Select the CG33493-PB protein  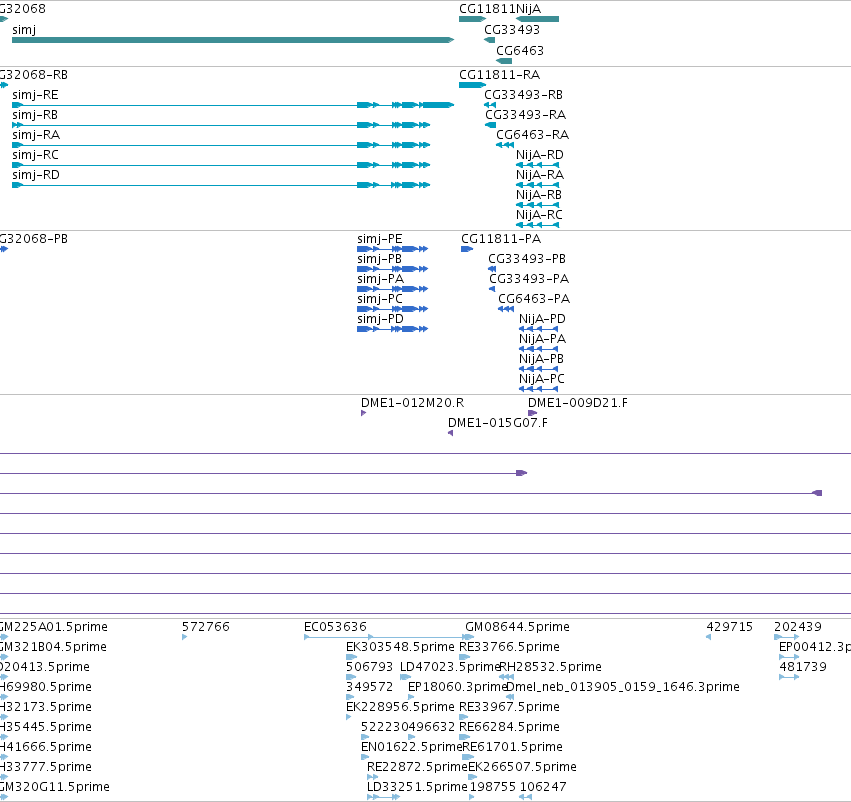tap(492, 269)
